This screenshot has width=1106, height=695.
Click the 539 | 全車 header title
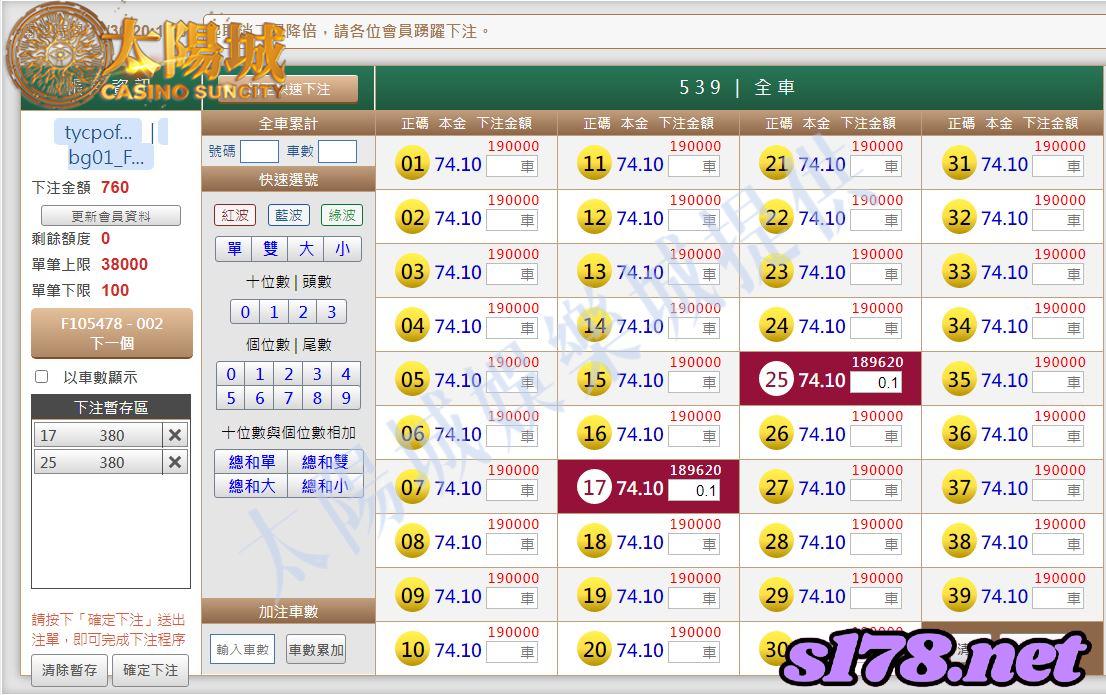click(x=737, y=87)
